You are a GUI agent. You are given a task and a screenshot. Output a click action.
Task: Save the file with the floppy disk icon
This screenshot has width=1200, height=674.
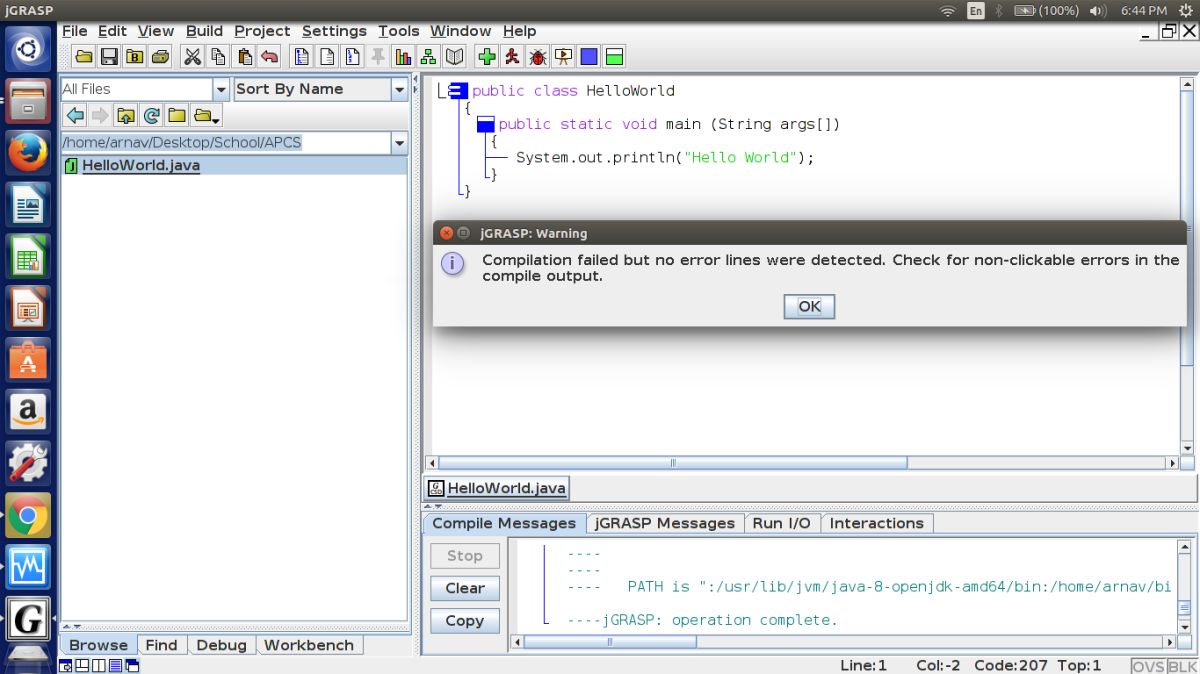[x=110, y=56]
